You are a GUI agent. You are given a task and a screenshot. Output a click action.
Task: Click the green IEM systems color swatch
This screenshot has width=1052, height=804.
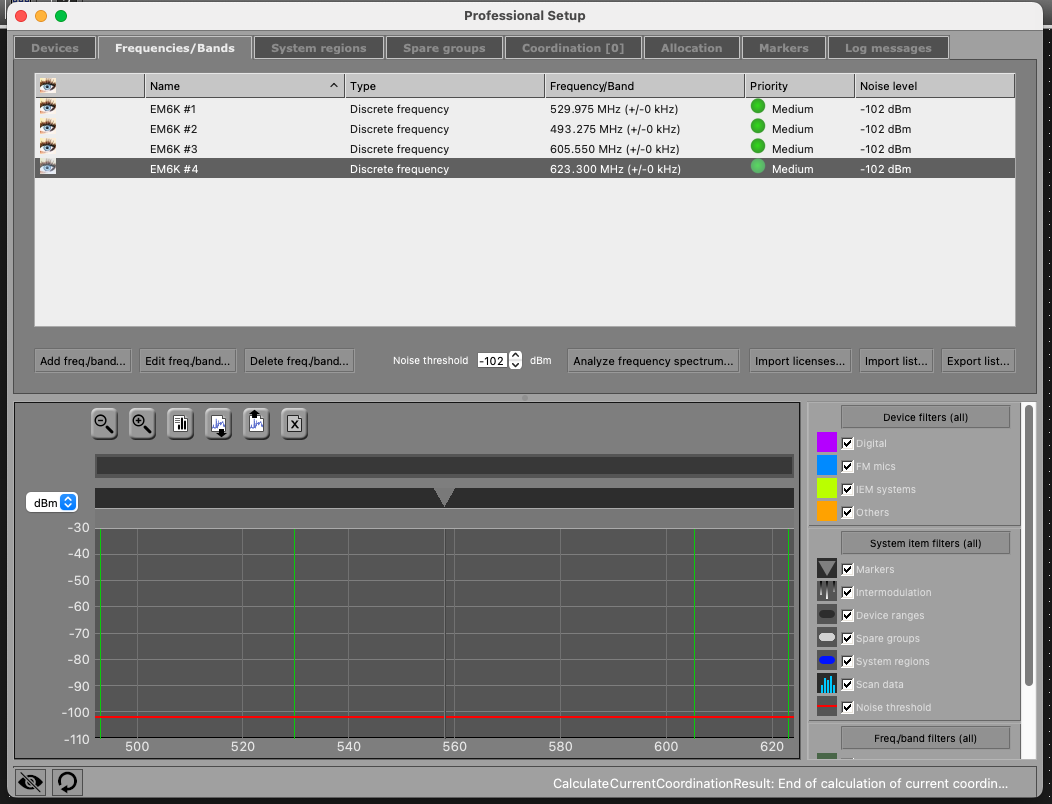click(x=827, y=488)
